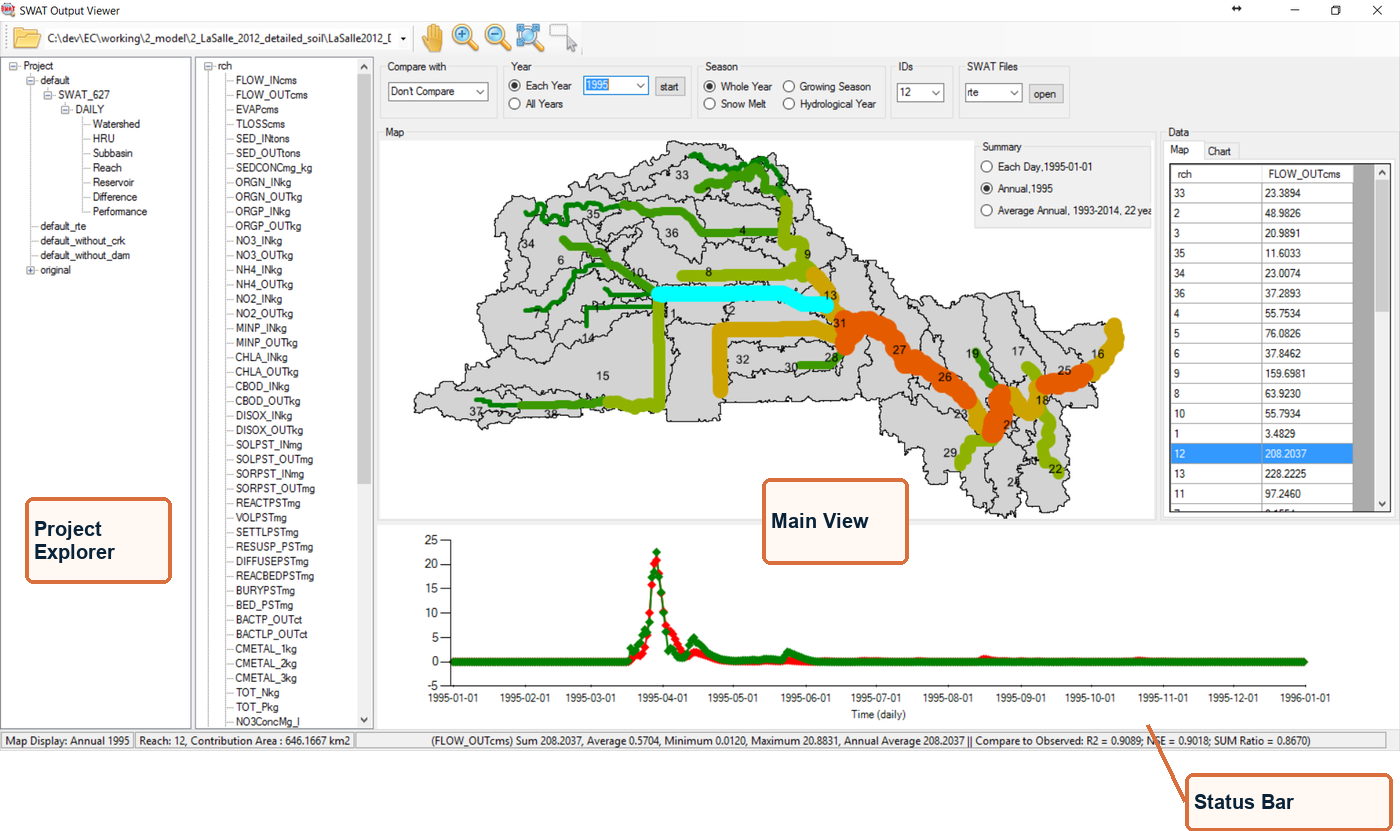
Task: Select NO3_OUTkg variable
Action: point(264,255)
